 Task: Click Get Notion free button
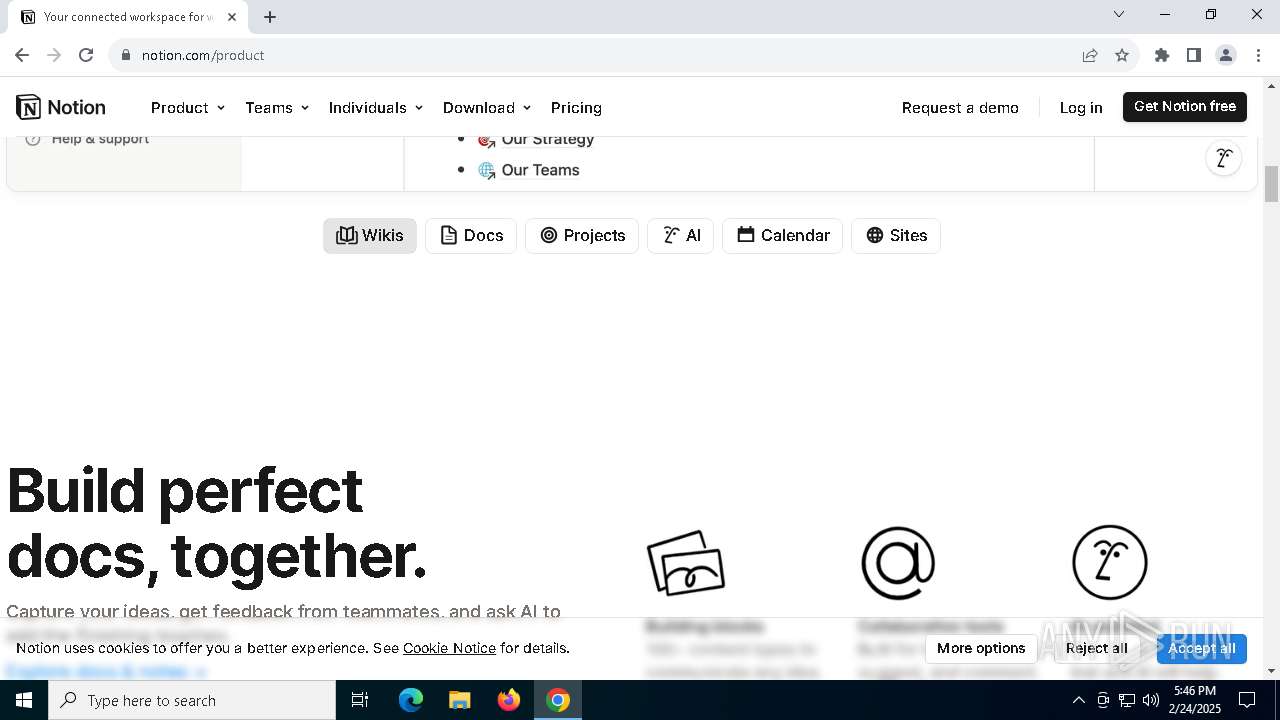tap(1185, 106)
